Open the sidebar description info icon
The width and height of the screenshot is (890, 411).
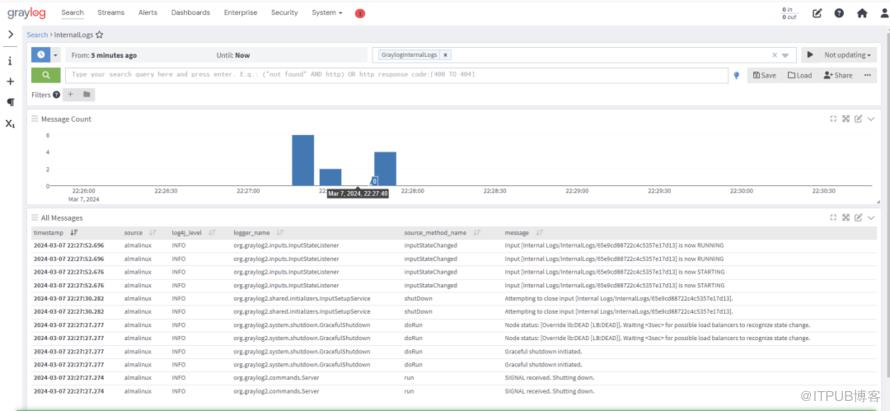10,61
